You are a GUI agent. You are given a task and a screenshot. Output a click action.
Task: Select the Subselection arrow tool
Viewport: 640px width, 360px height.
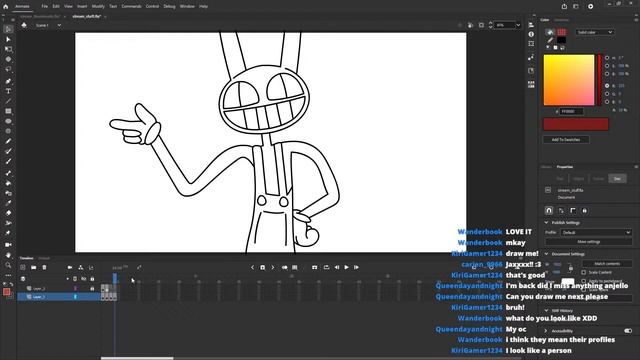tap(8, 39)
